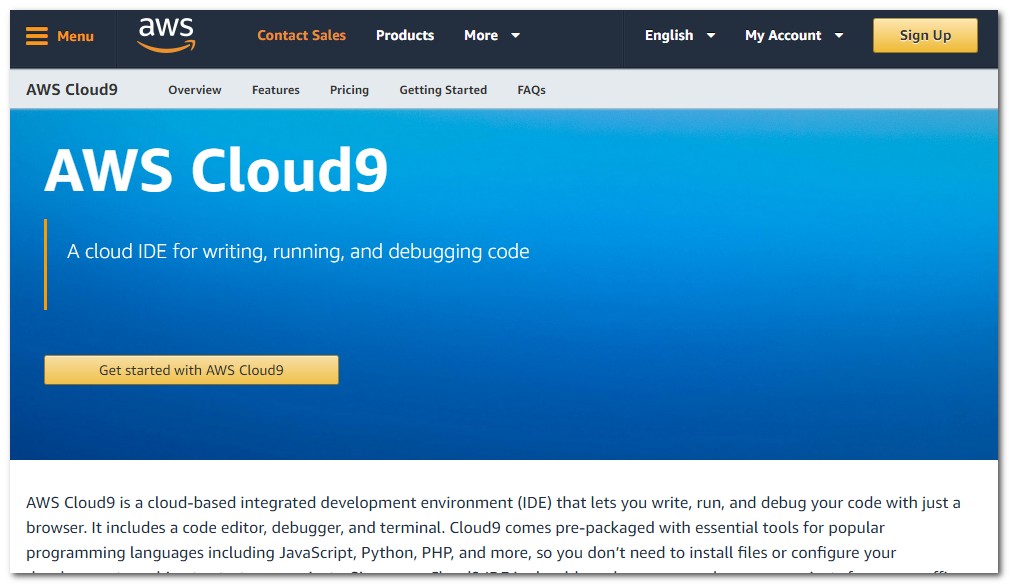Click the paragraph starting 'AWS Cloud9 is a cloud-based'
Viewport: 1009px width, 584px height.
[x=494, y=533]
